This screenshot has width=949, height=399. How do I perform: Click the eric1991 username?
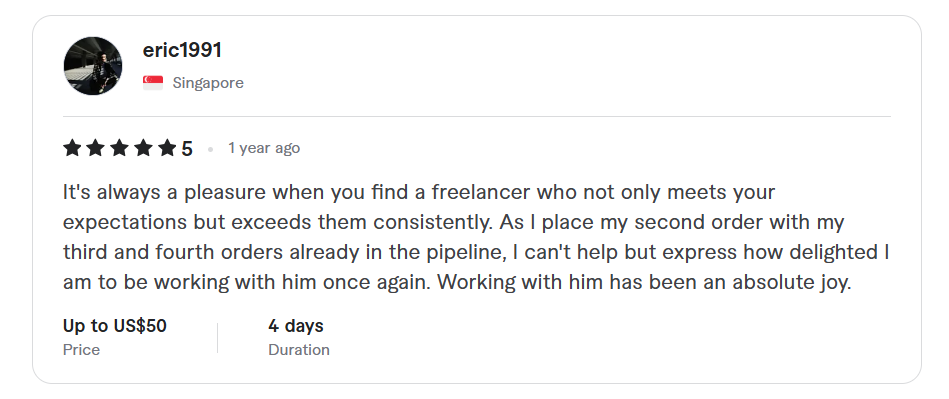pyautogui.click(x=182, y=50)
